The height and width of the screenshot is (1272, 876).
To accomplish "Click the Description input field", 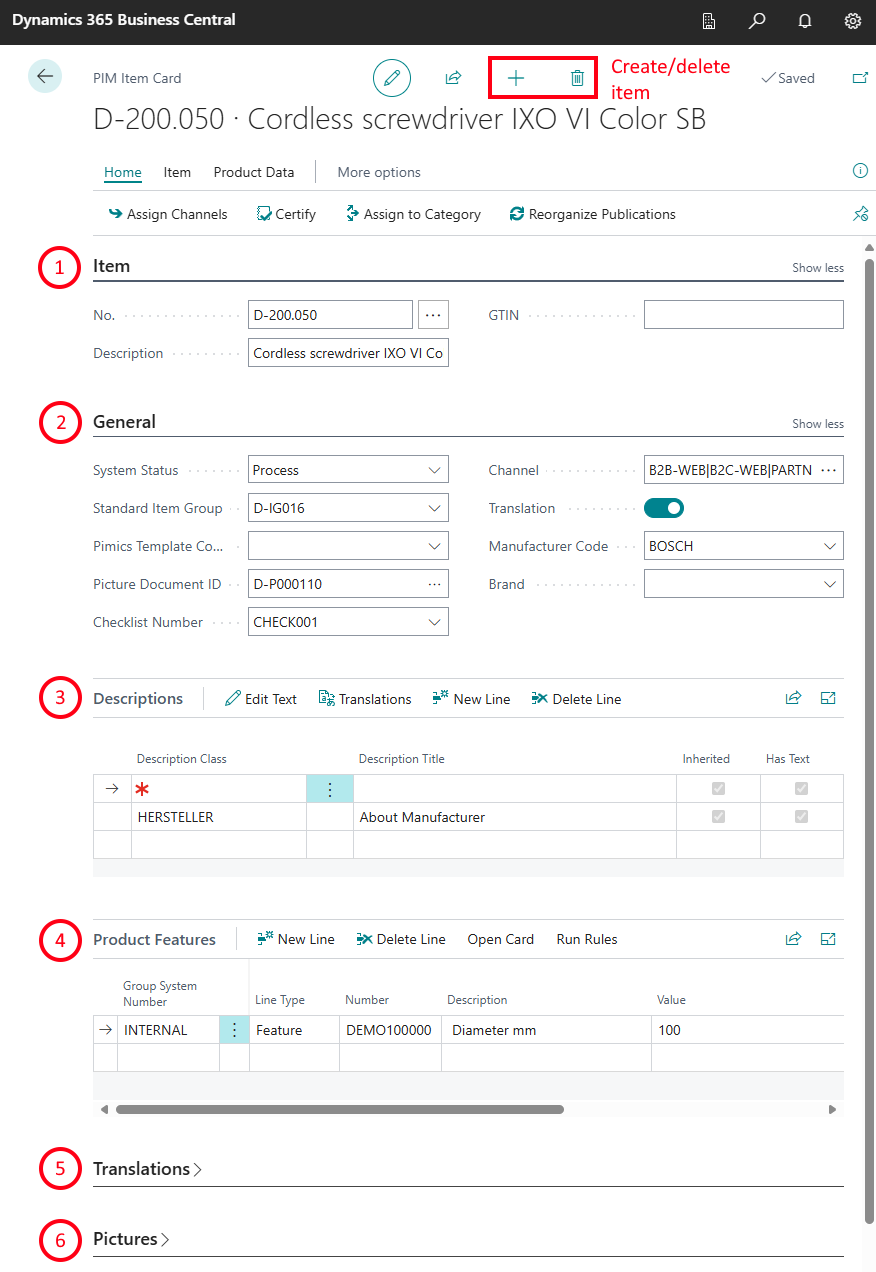I will click(348, 353).
